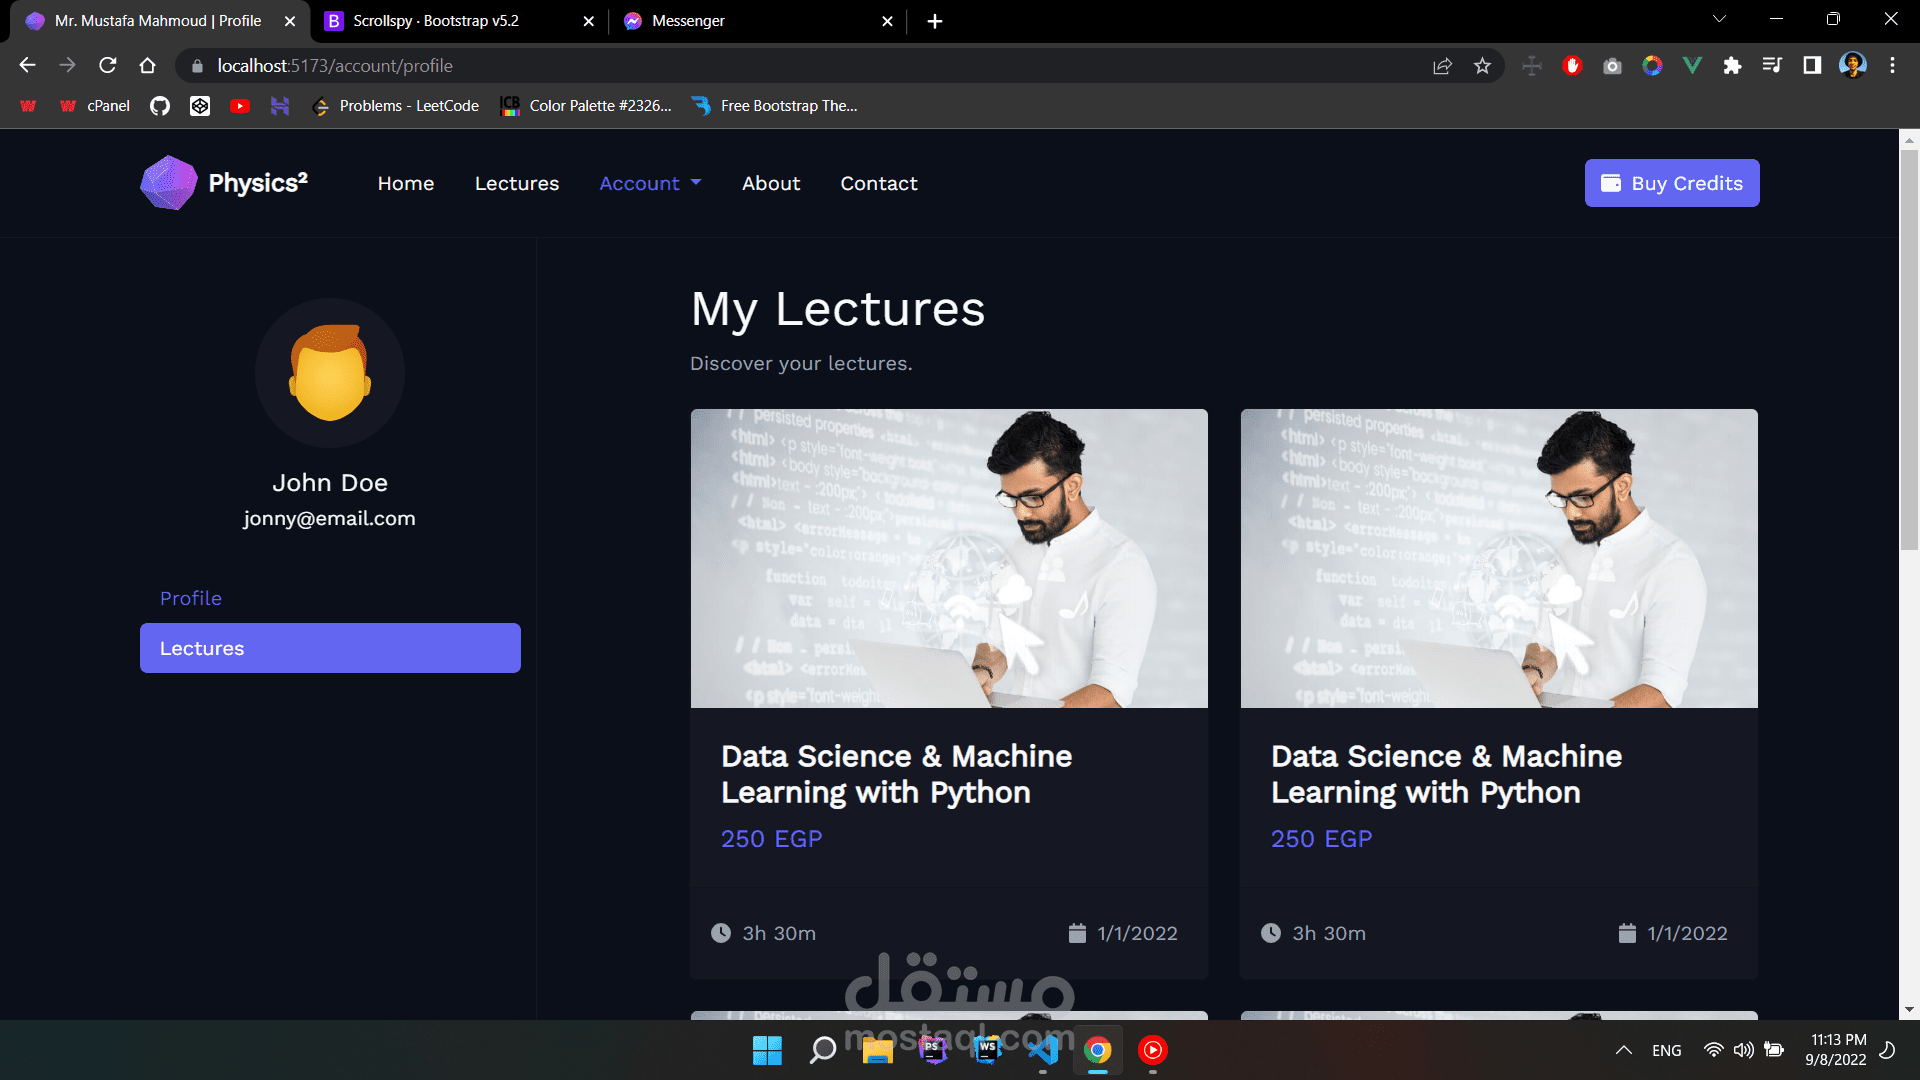Open the browser extensions puzzle icon
This screenshot has height=1080, width=1920.
click(x=1732, y=66)
